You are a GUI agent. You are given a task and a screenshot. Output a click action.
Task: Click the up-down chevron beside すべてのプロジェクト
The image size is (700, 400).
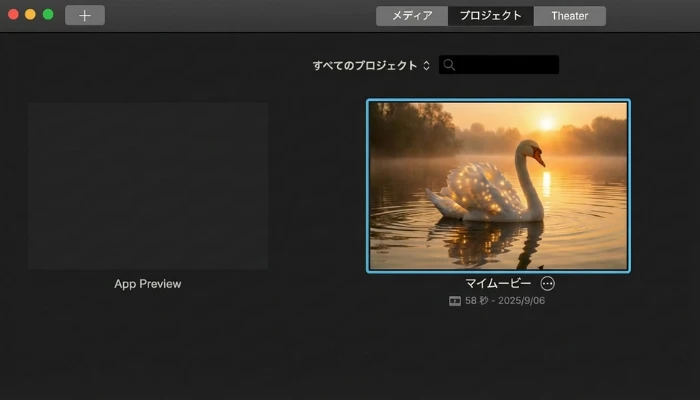pos(426,65)
